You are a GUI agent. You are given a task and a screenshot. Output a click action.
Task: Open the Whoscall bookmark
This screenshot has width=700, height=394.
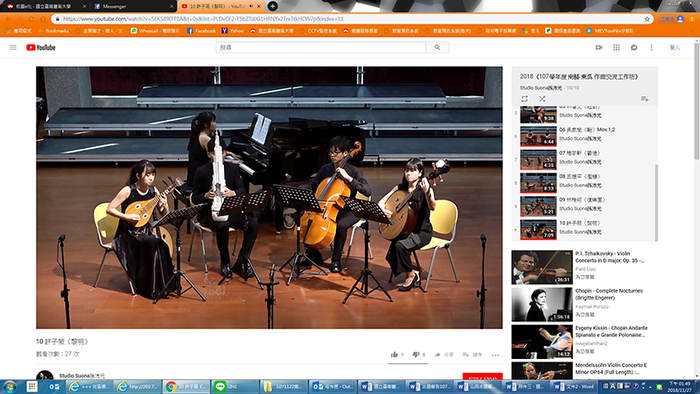pos(155,31)
